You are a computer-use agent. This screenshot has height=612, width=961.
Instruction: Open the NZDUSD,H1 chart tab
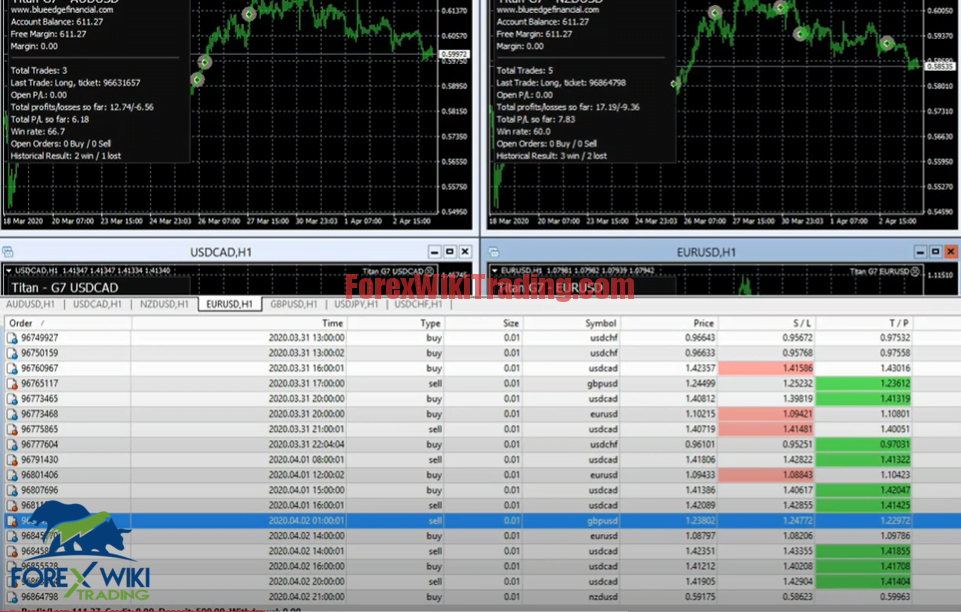pyautogui.click(x=164, y=304)
